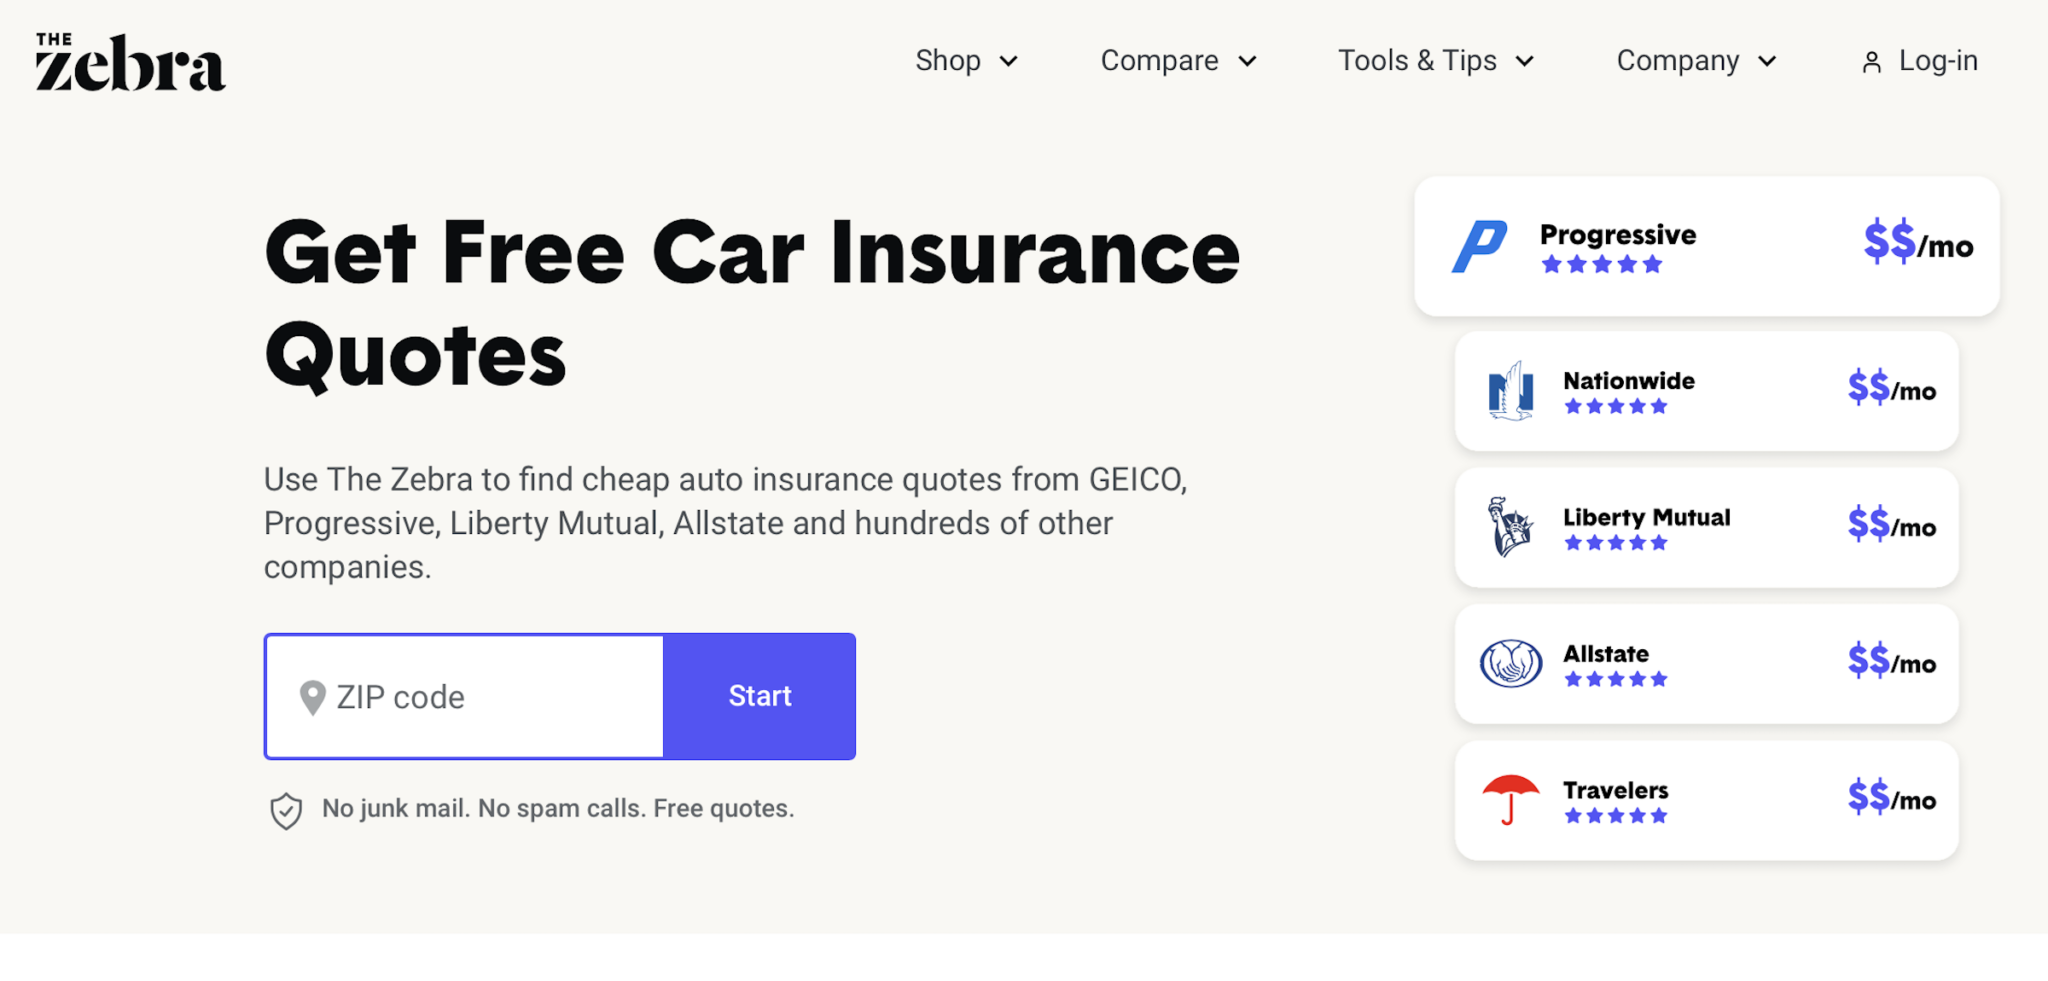Click the Travelers red umbrella icon

click(1510, 799)
